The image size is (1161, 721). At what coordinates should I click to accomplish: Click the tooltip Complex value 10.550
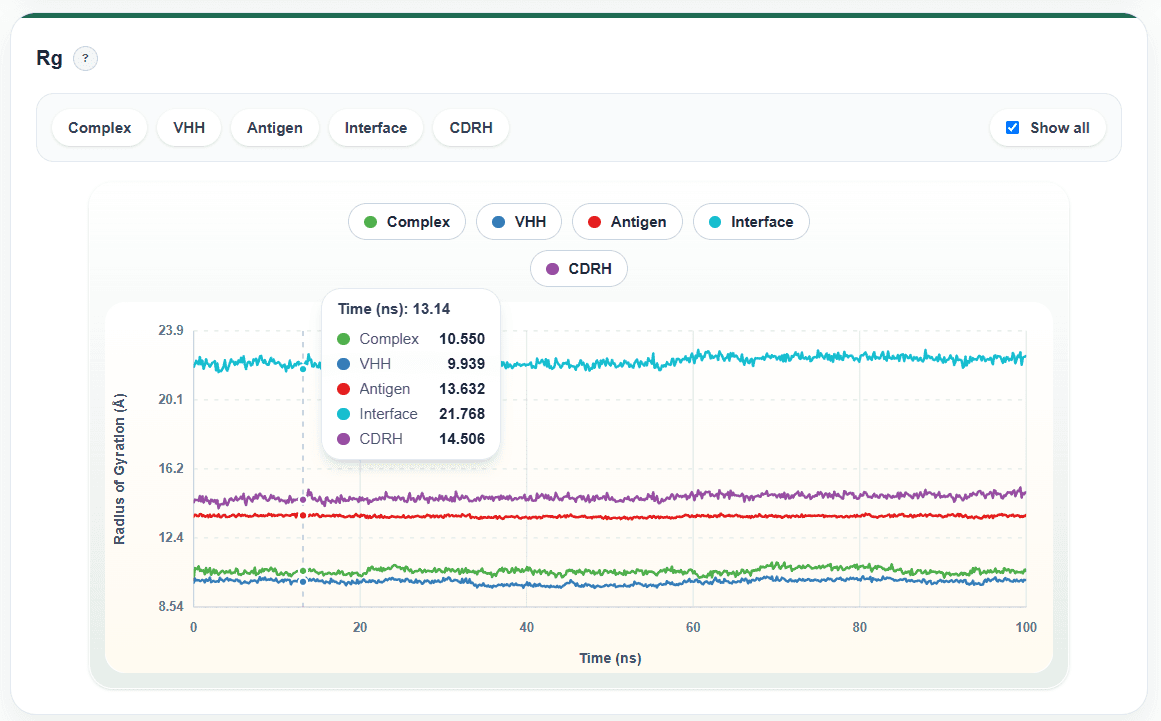[462, 339]
